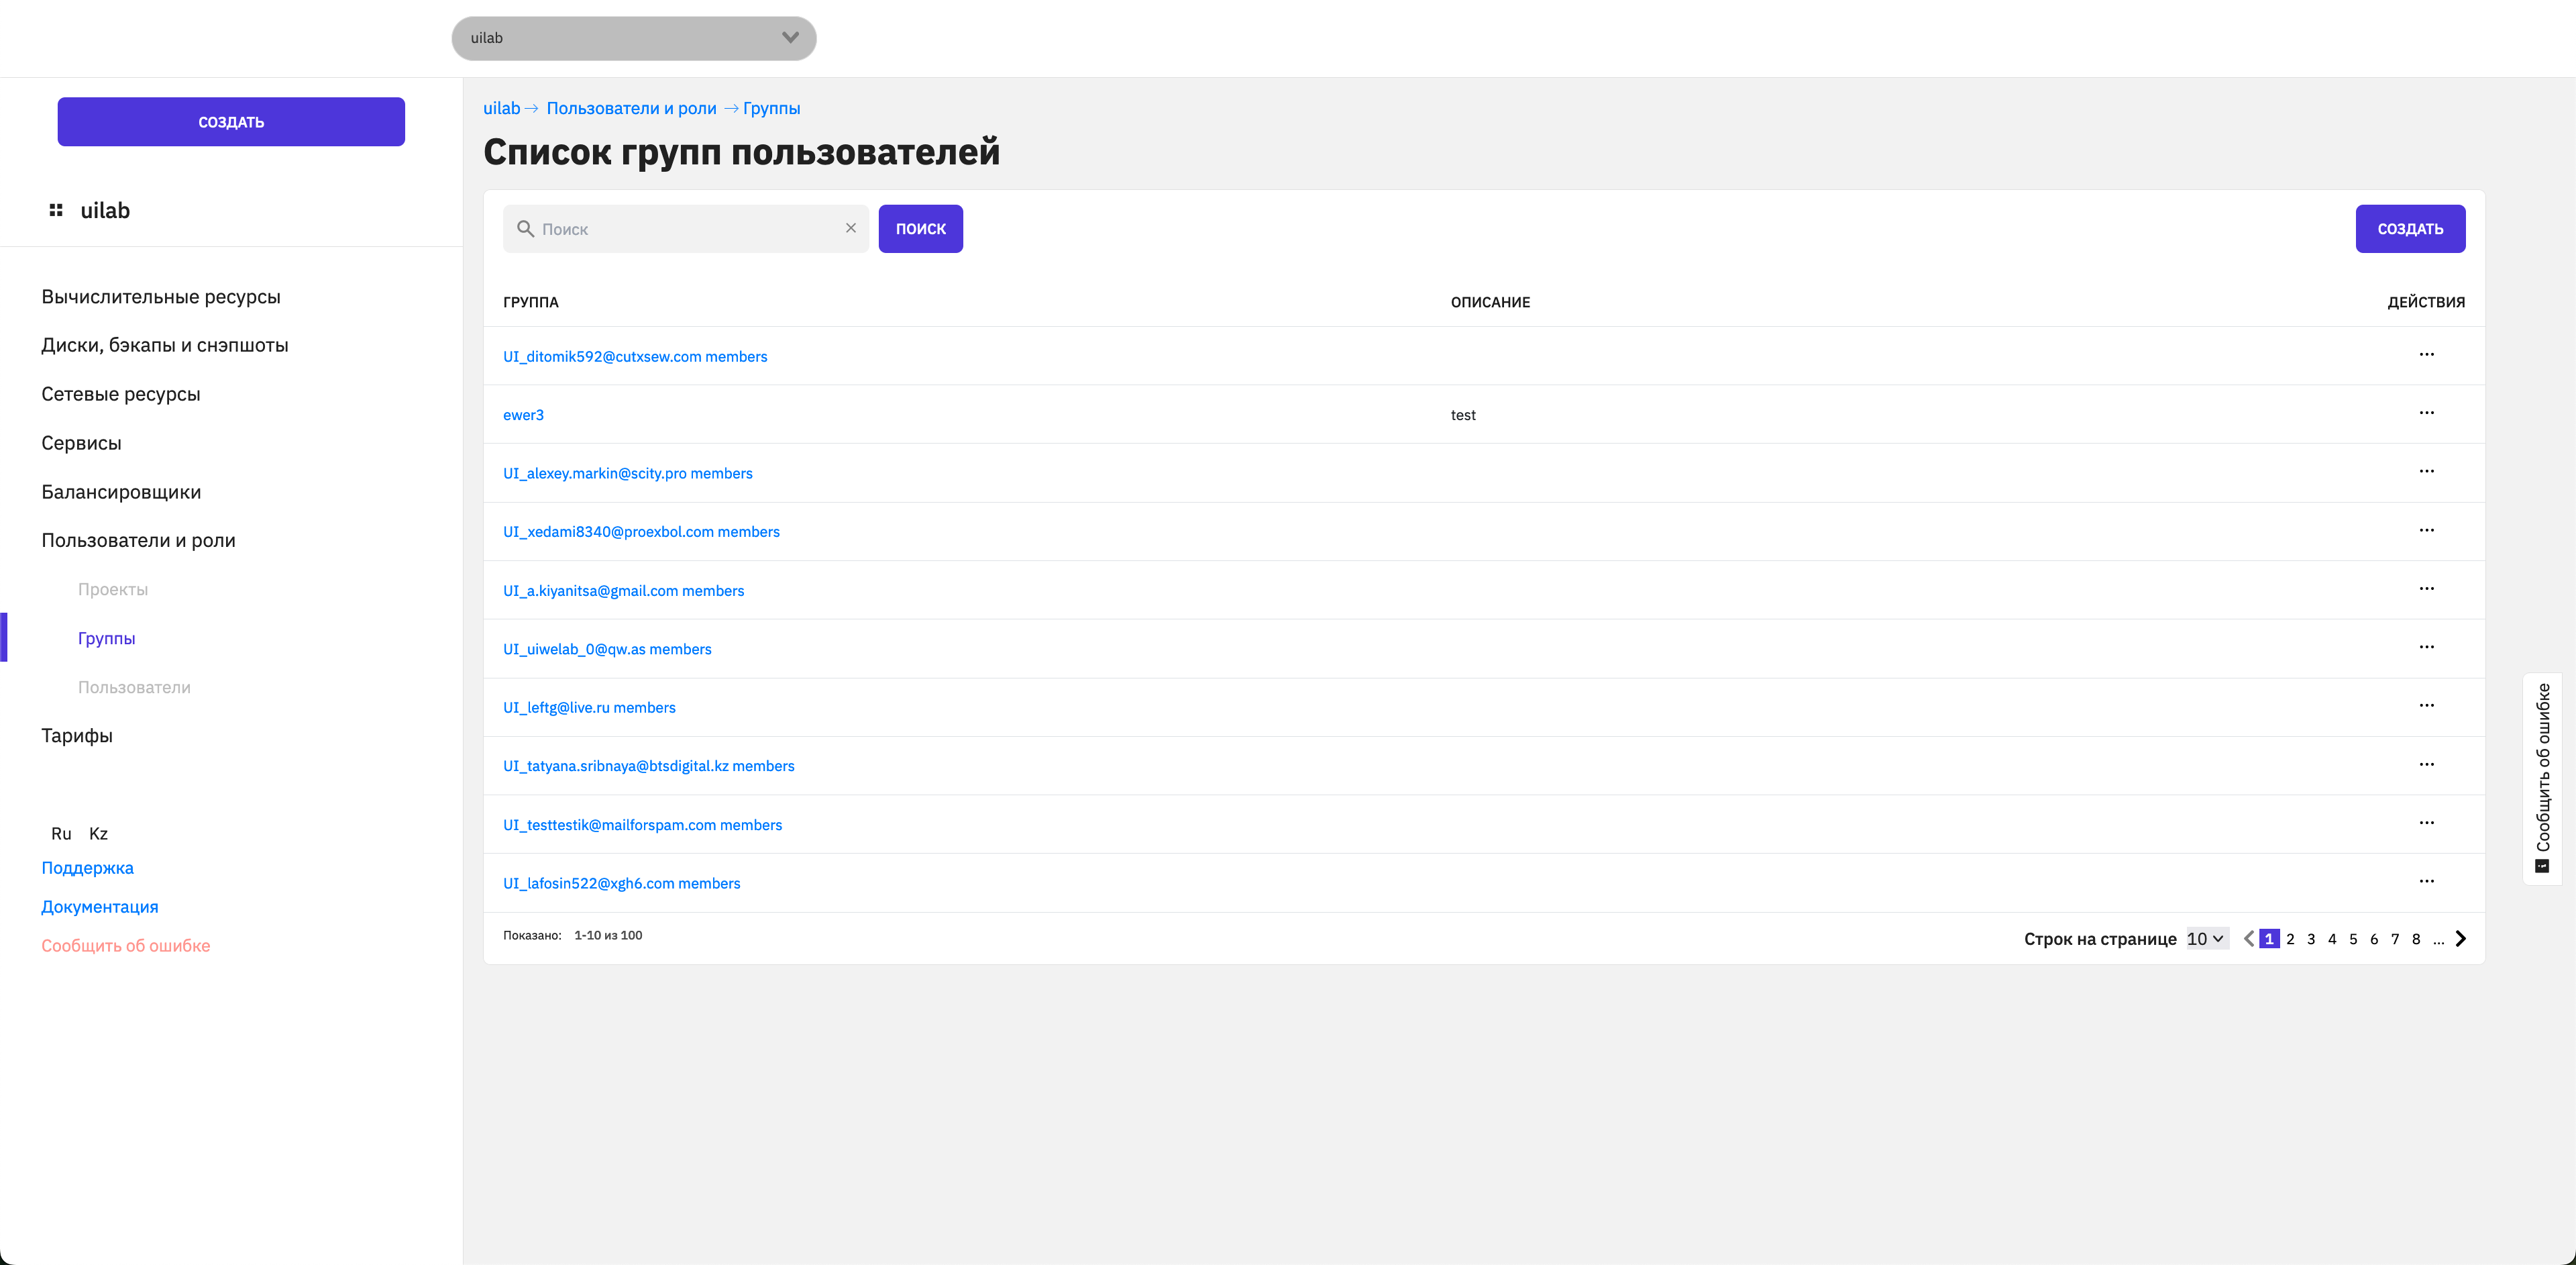Click the ПОИСК button
Screen dimensions: 2576x1265
pyautogui.click(x=920, y=229)
